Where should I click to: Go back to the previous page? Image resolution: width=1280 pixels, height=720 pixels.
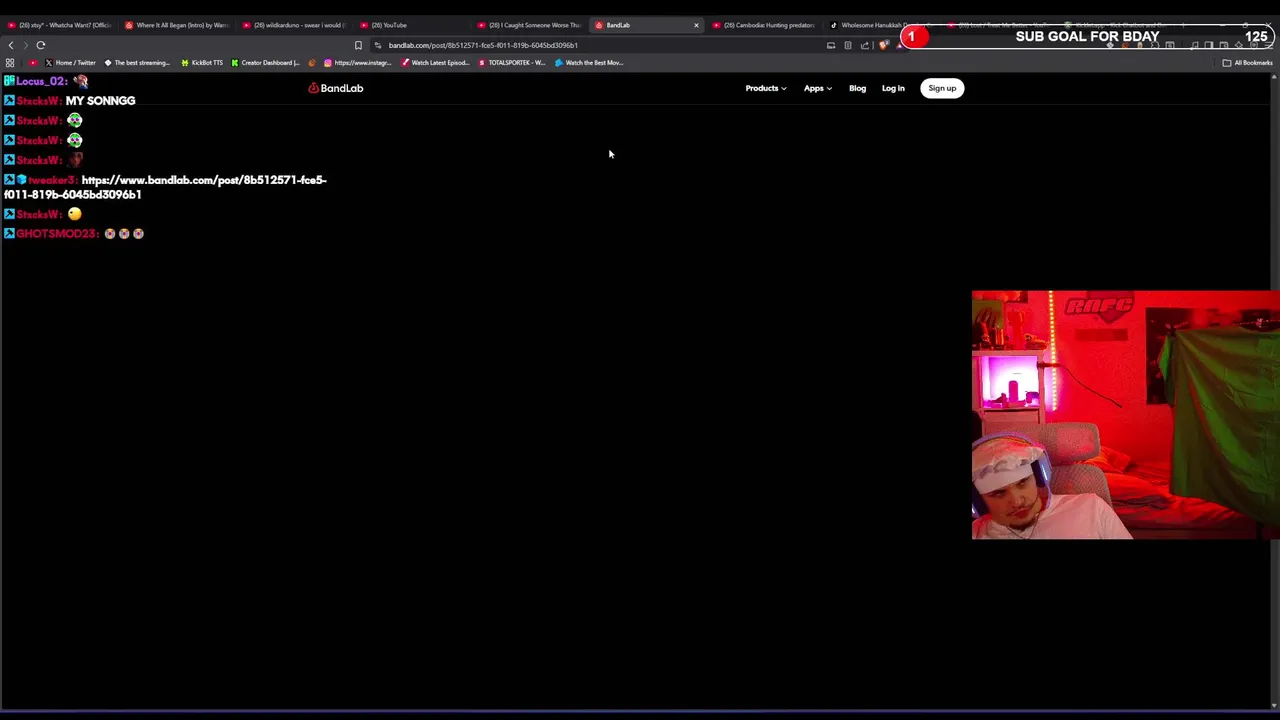tap(11, 45)
